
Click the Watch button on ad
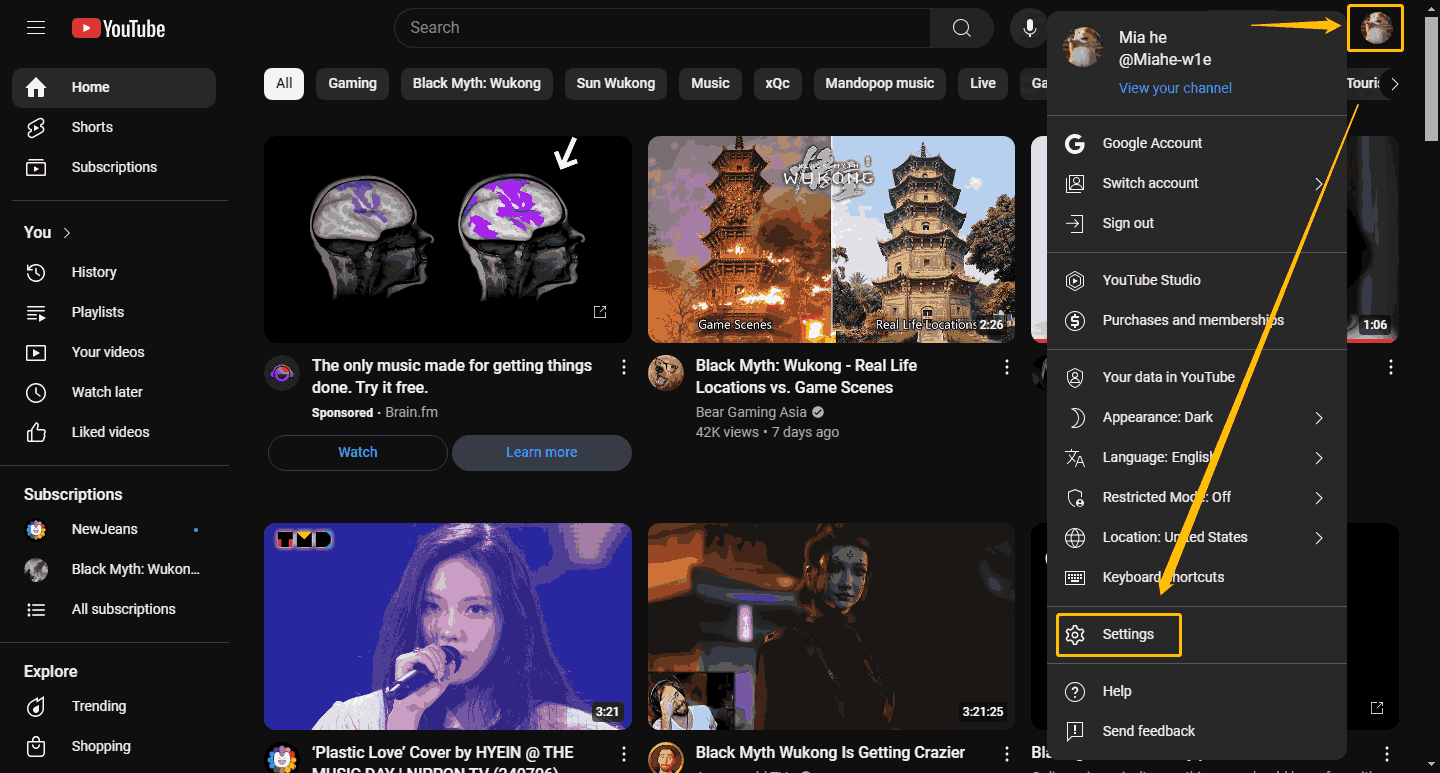pos(358,453)
